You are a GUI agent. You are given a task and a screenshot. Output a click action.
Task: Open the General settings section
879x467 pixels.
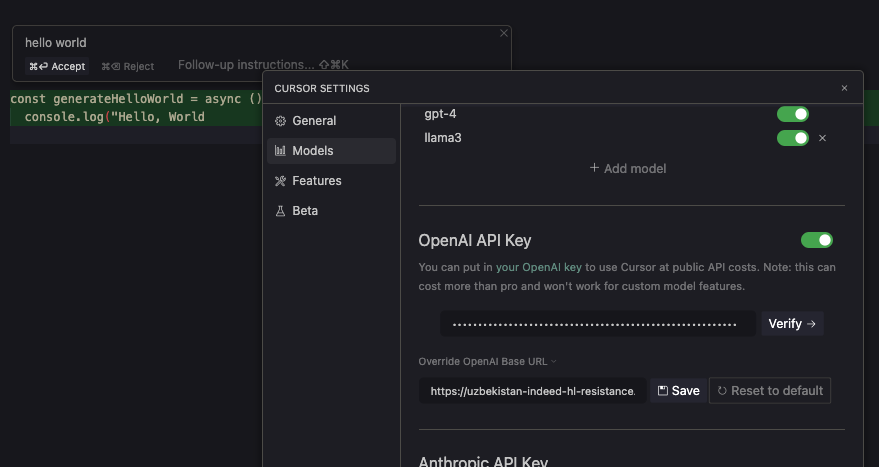(x=331, y=121)
